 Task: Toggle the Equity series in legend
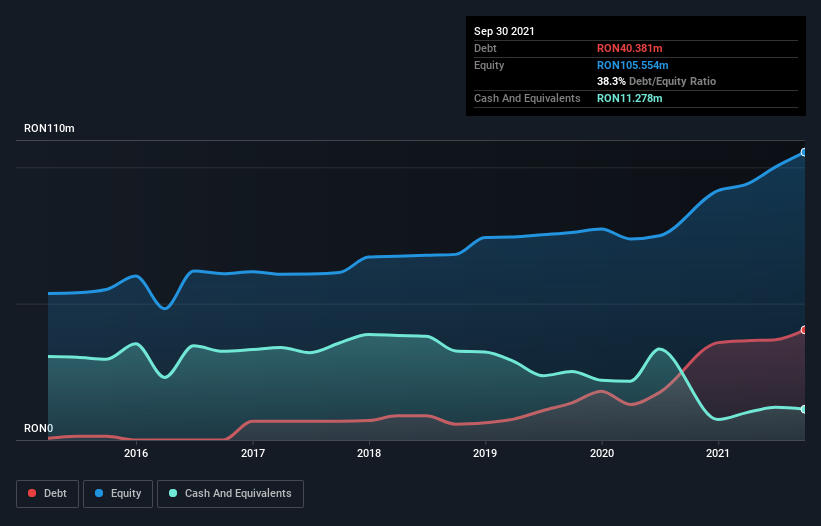(x=118, y=494)
